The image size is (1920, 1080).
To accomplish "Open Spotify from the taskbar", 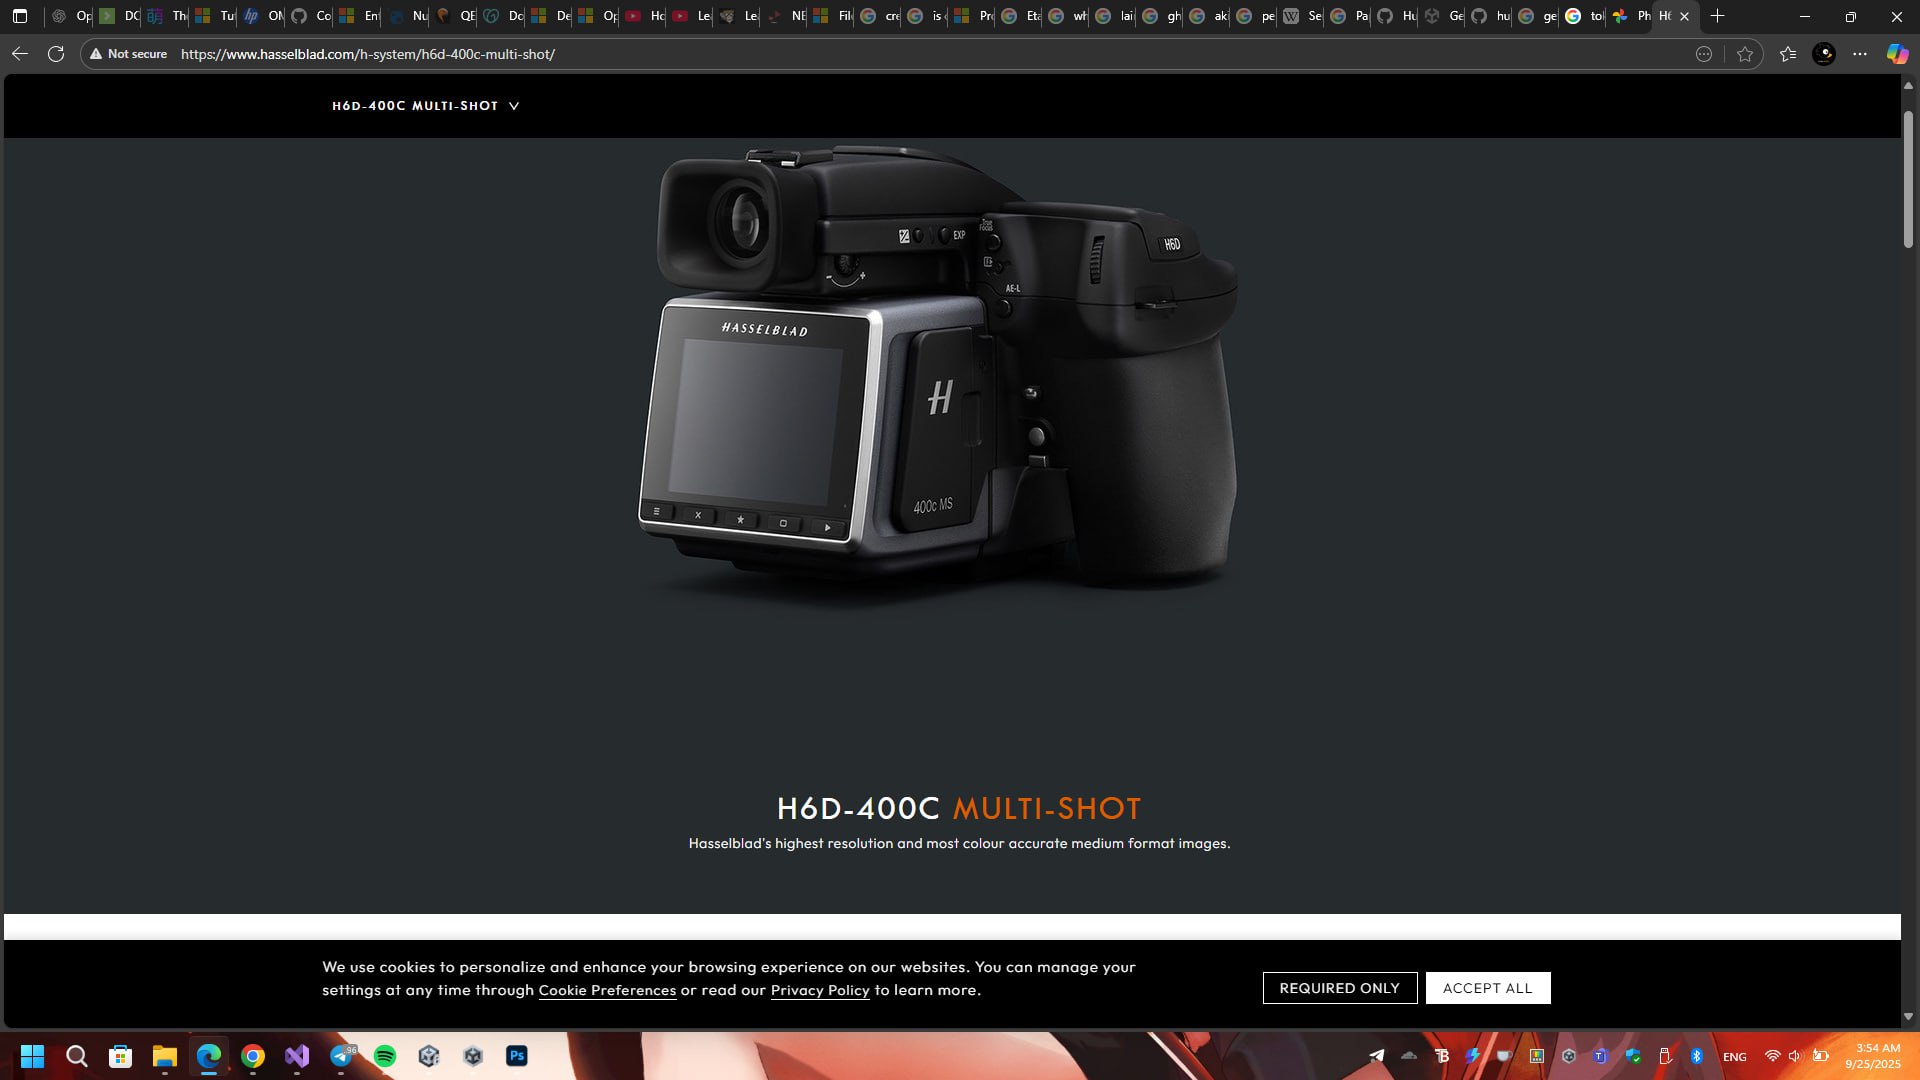I will coord(385,1056).
